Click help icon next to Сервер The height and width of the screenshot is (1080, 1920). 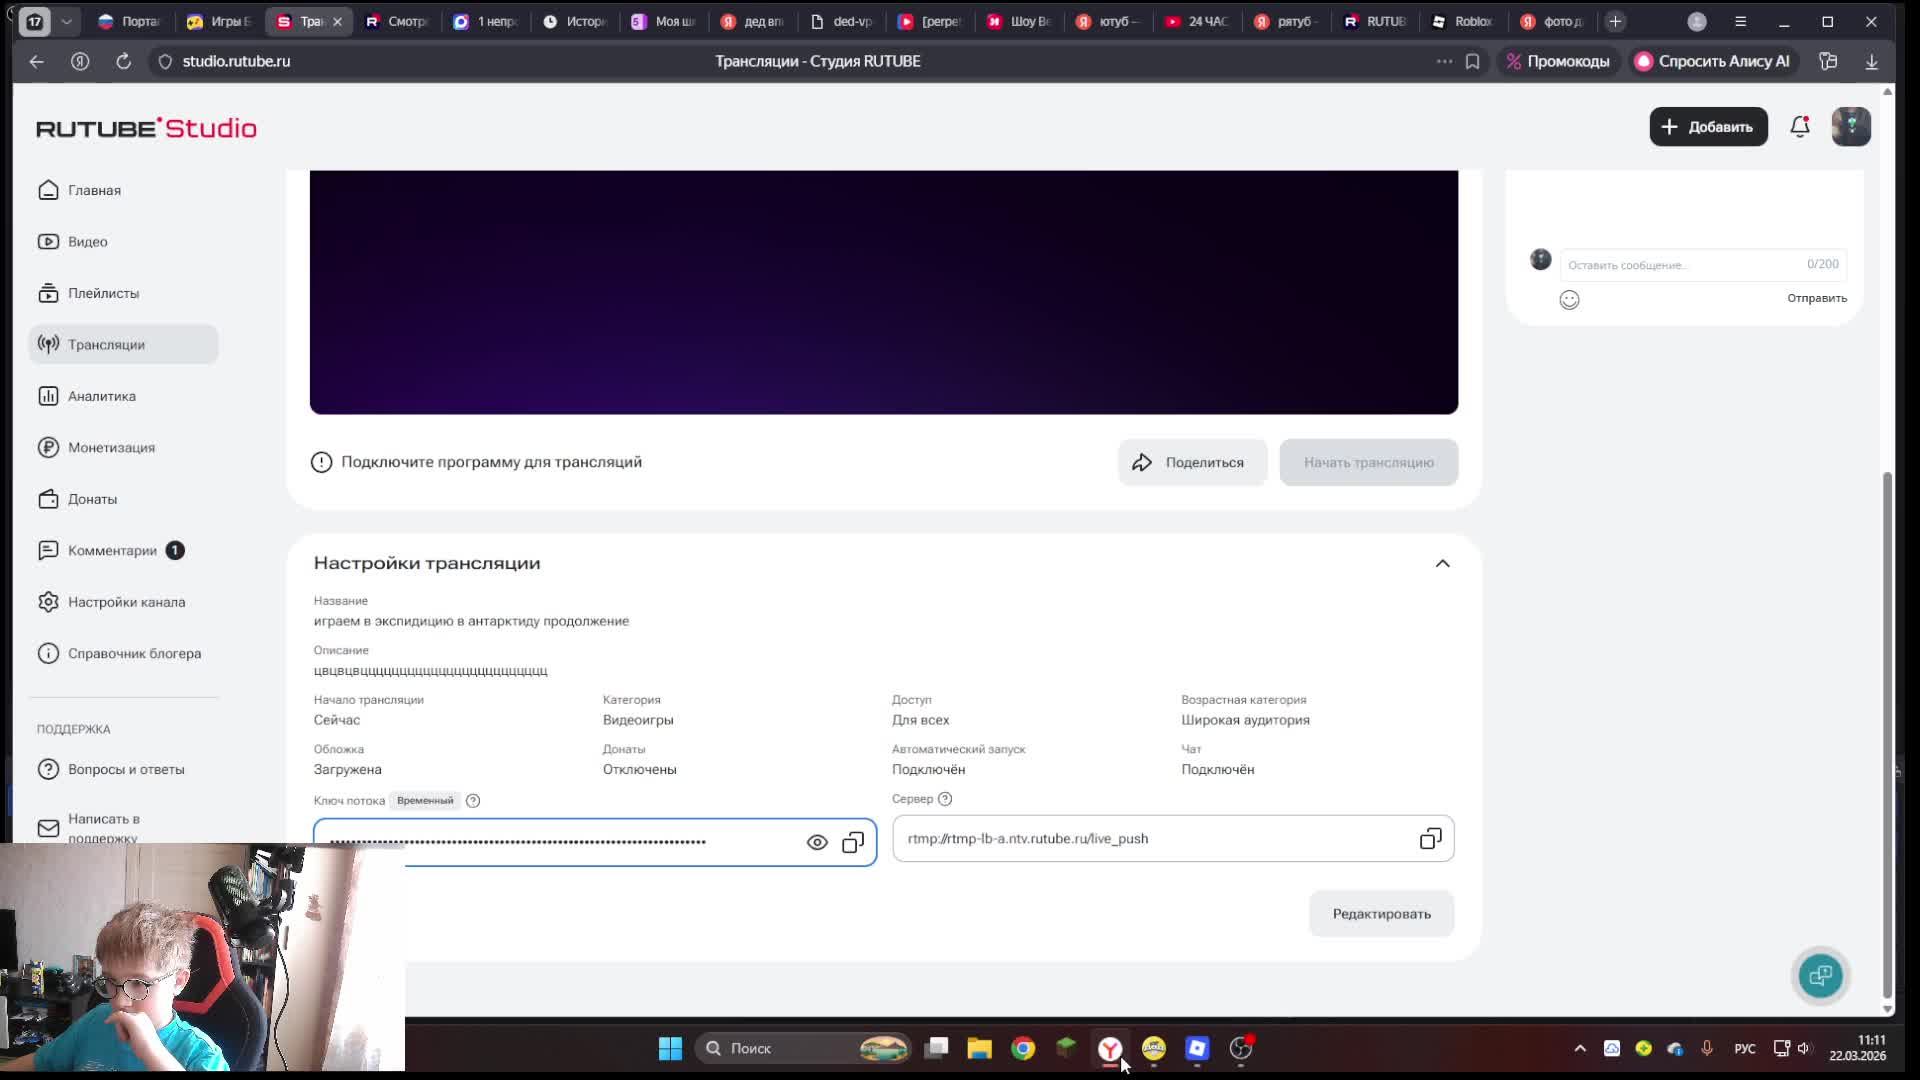pyautogui.click(x=945, y=799)
